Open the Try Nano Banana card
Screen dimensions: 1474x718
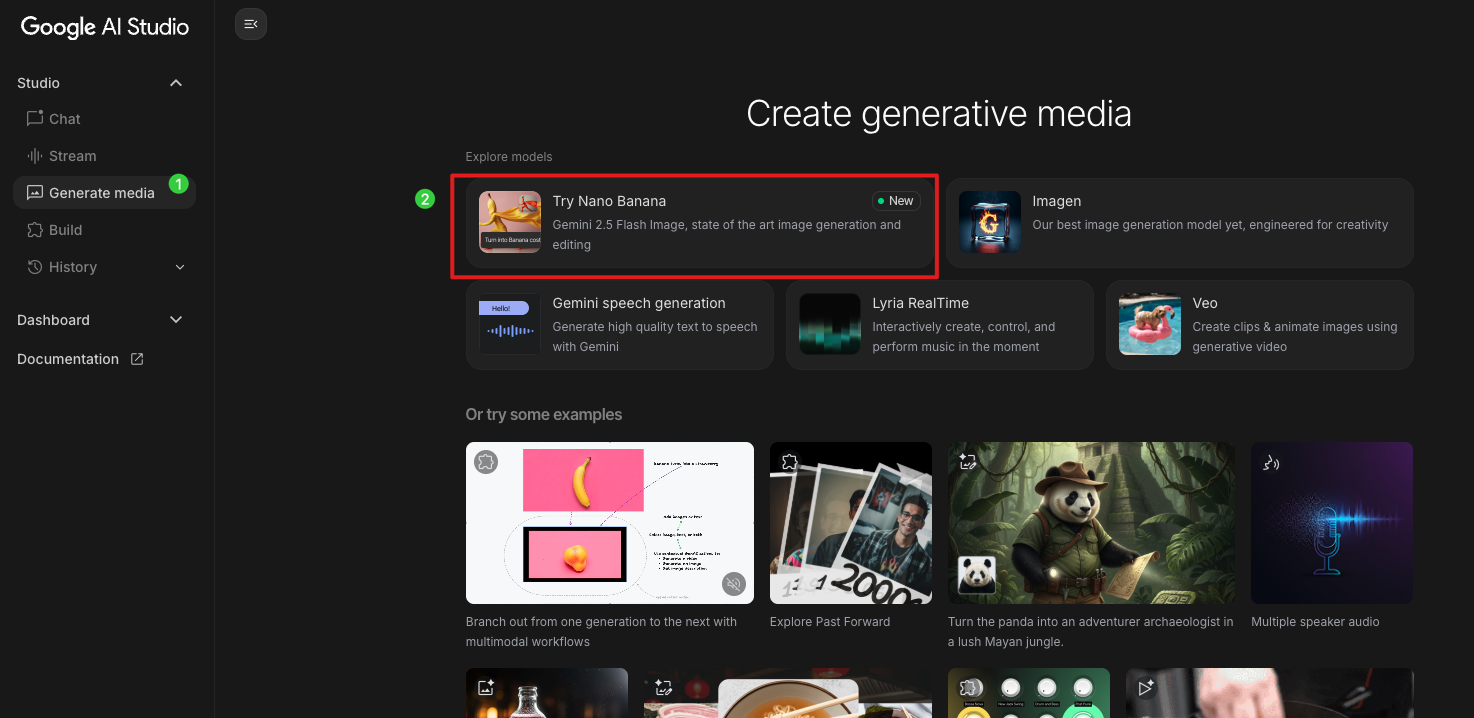[x=699, y=223]
